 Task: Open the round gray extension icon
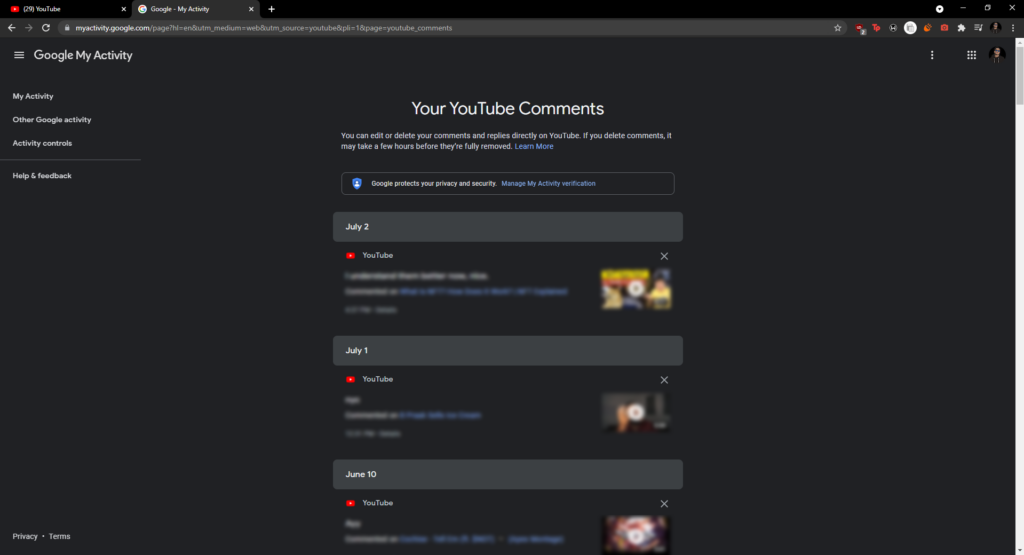pyautogui.click(x=893, y=28)
